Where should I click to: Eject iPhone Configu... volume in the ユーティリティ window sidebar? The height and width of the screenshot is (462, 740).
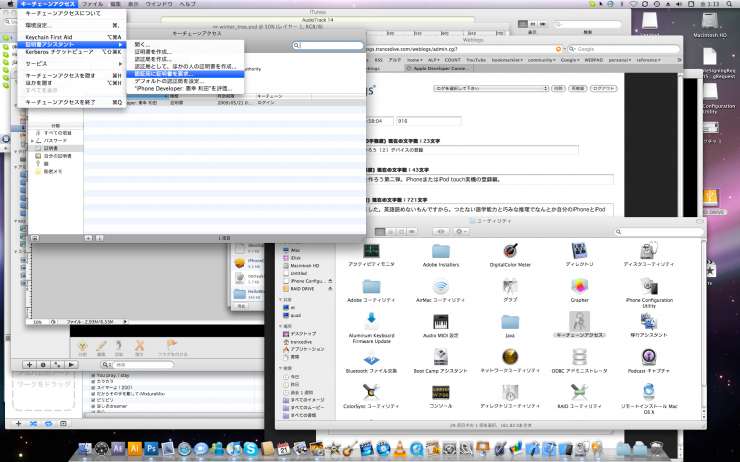[x=330, y=281]
